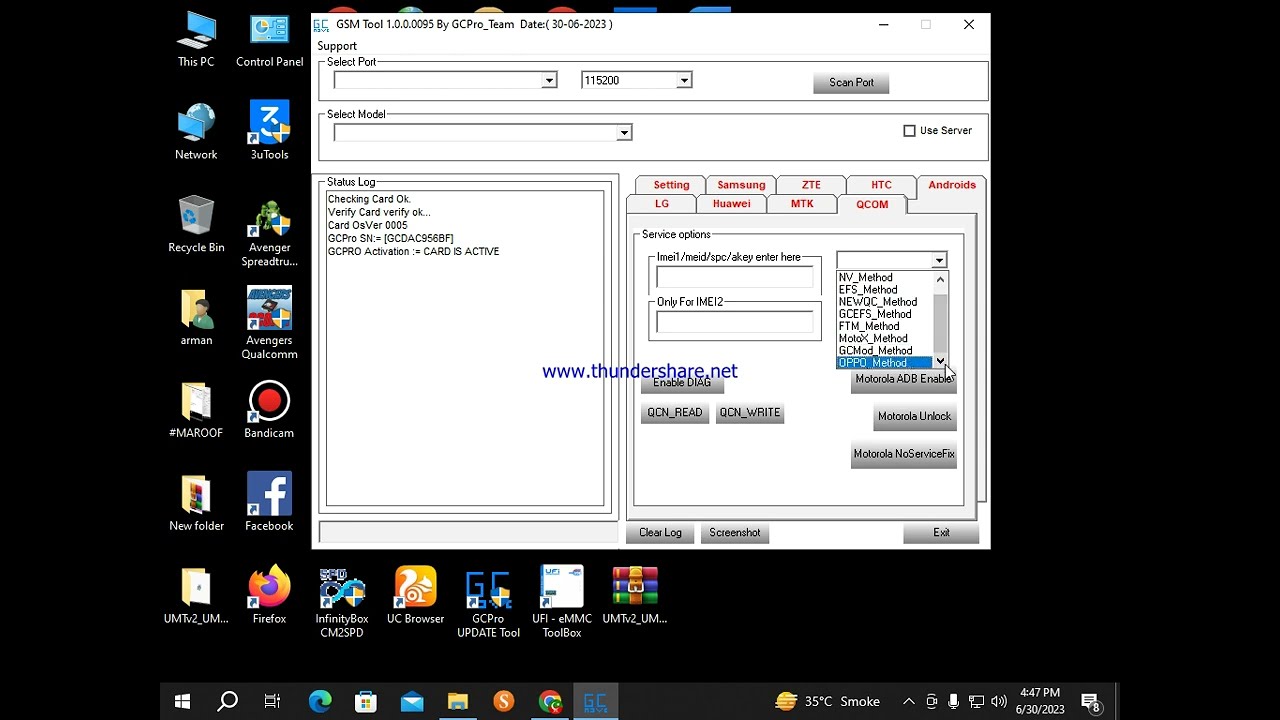Switch to the LG tab
The image size is (1280, 720).
coord(662,204)
